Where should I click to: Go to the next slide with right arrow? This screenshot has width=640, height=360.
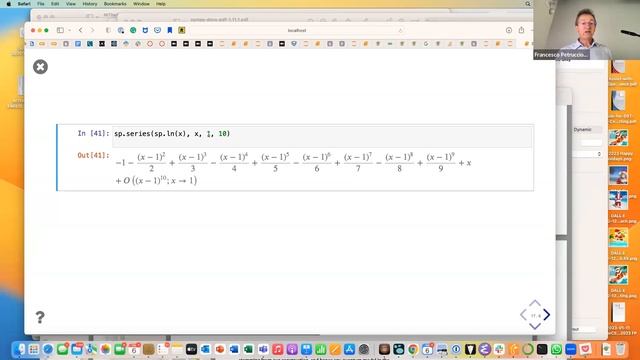coord(547,315)
